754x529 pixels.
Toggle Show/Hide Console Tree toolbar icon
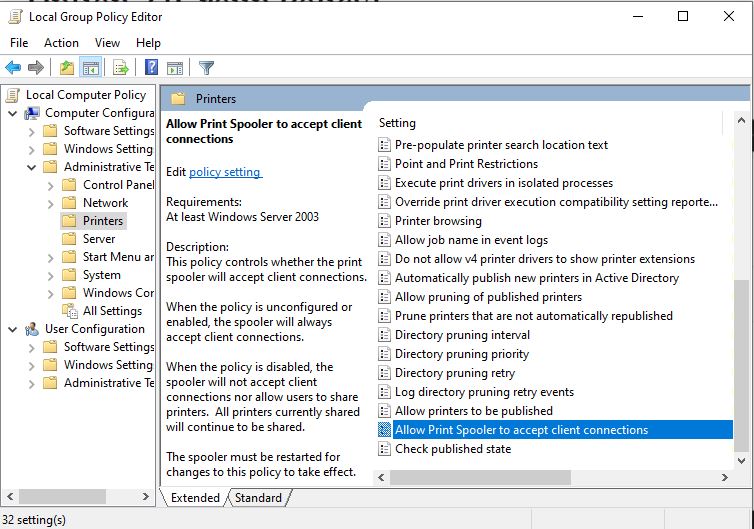pyautogui.click(x=91, y=68)
